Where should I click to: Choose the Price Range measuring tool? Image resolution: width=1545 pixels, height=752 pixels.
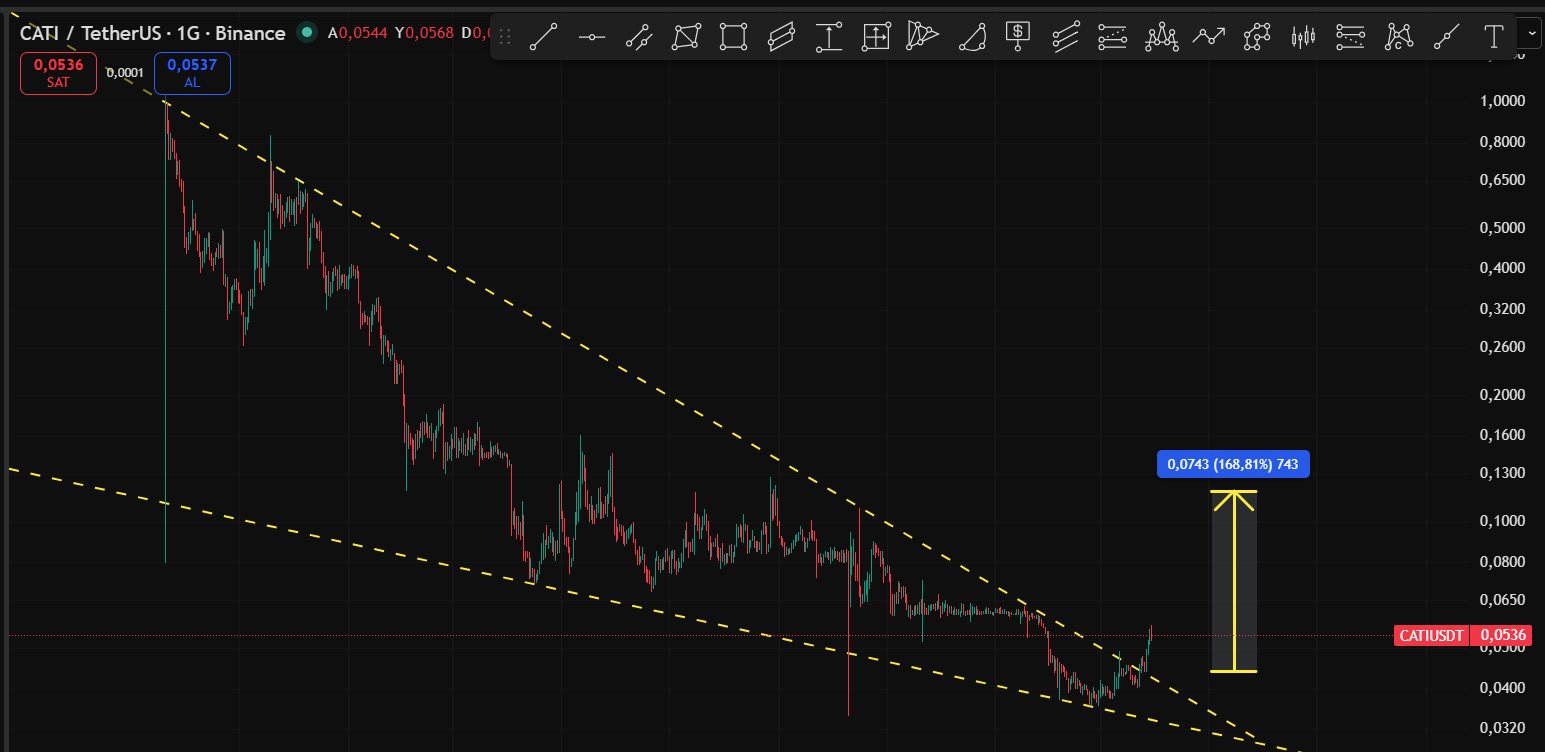click(x=828, y=37)
